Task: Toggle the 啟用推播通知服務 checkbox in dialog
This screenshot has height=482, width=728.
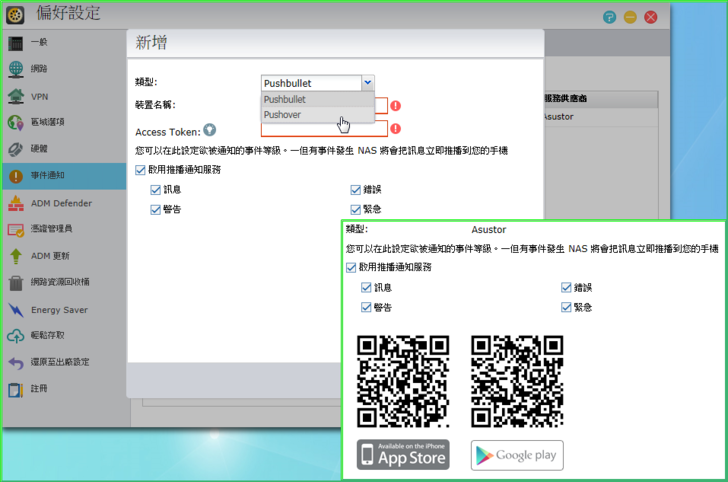Action: coord(141,170)
